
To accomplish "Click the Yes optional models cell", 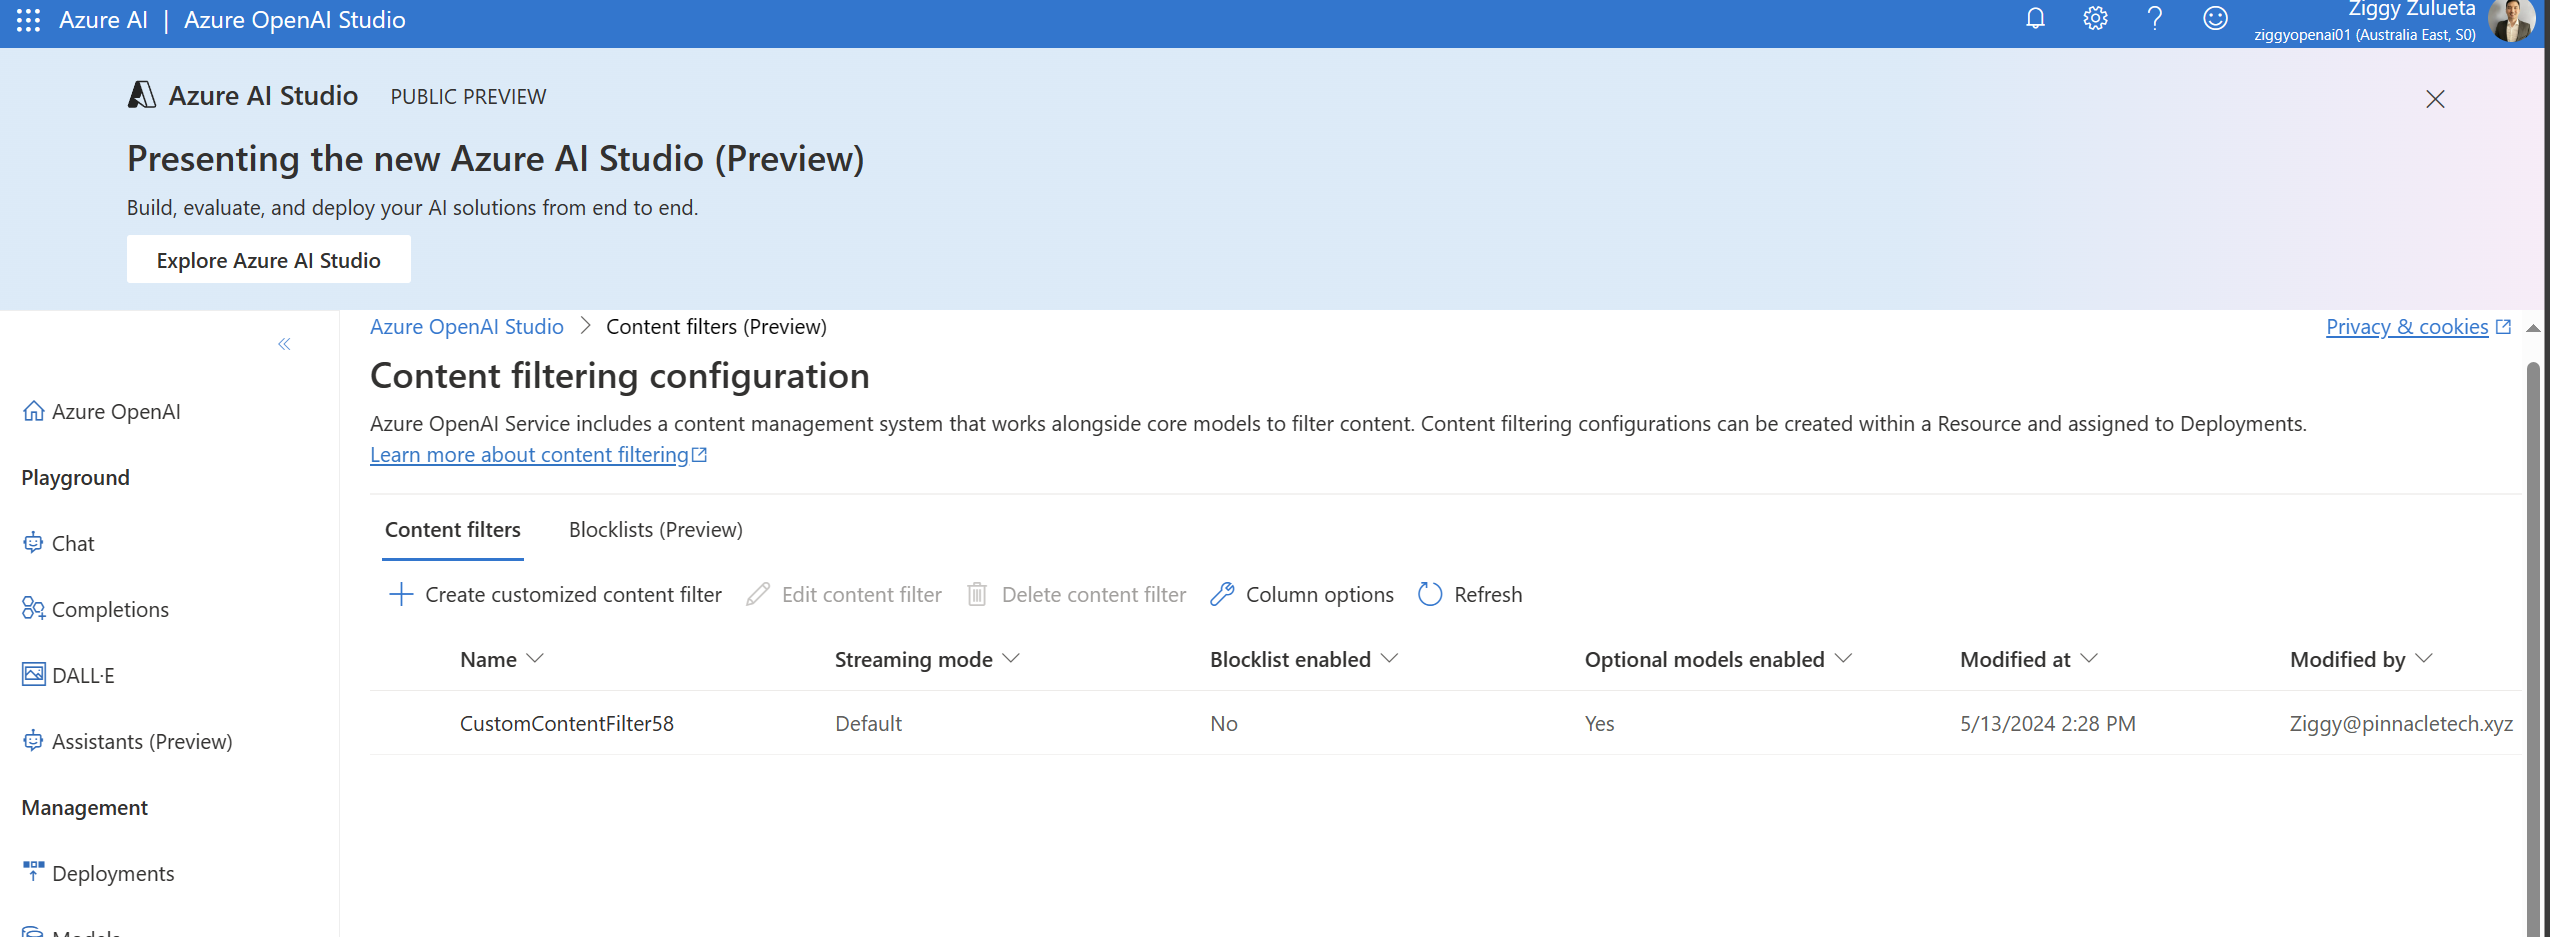I will pos(1599,723).
